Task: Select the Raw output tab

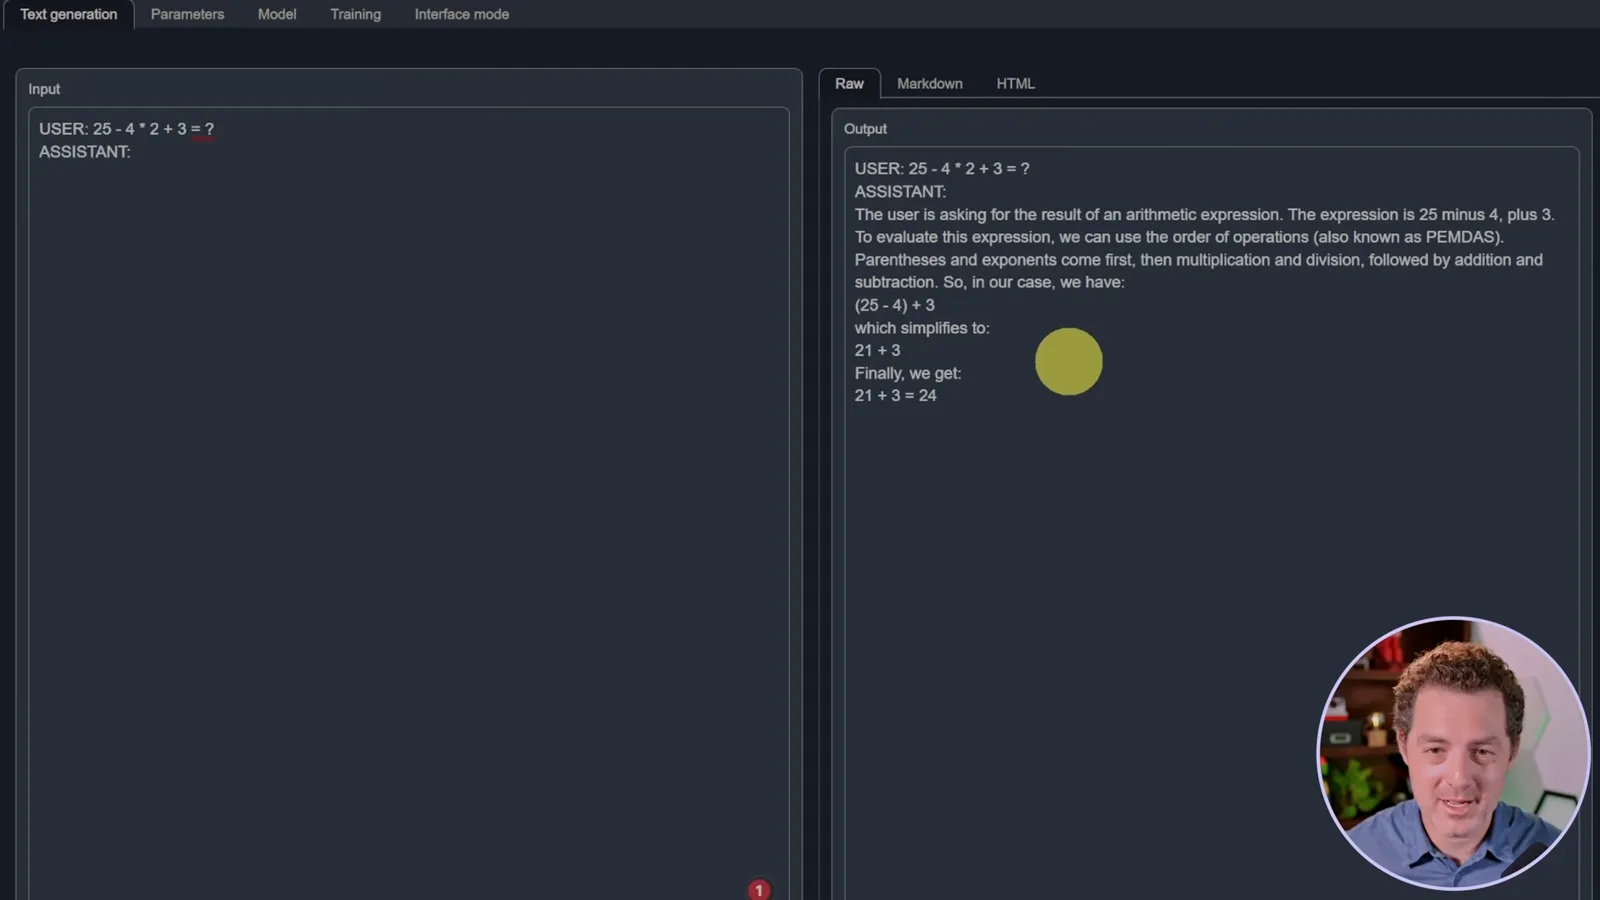Action: click(x=849, y=84)
